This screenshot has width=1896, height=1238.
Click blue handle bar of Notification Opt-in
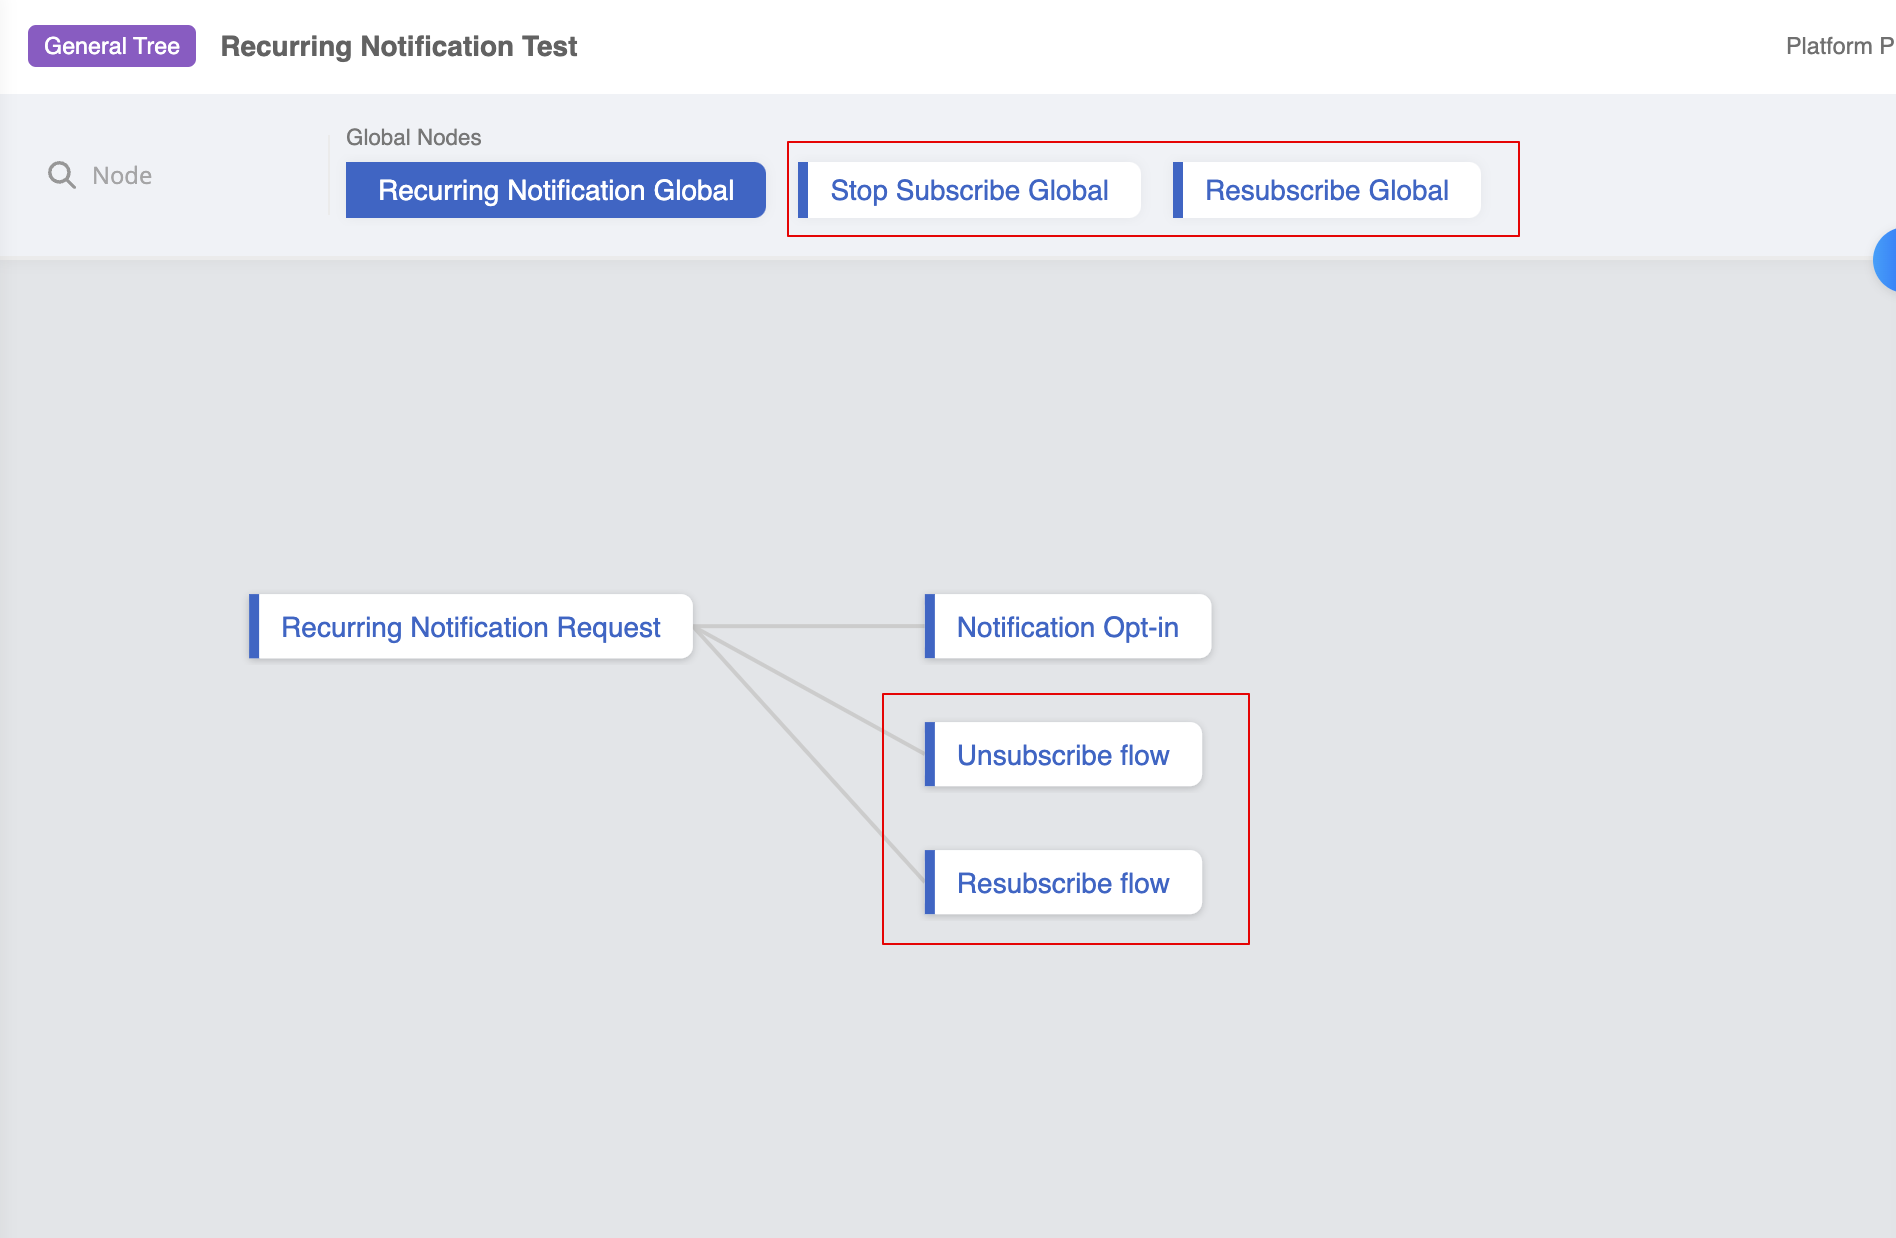[x=930, y=627]
